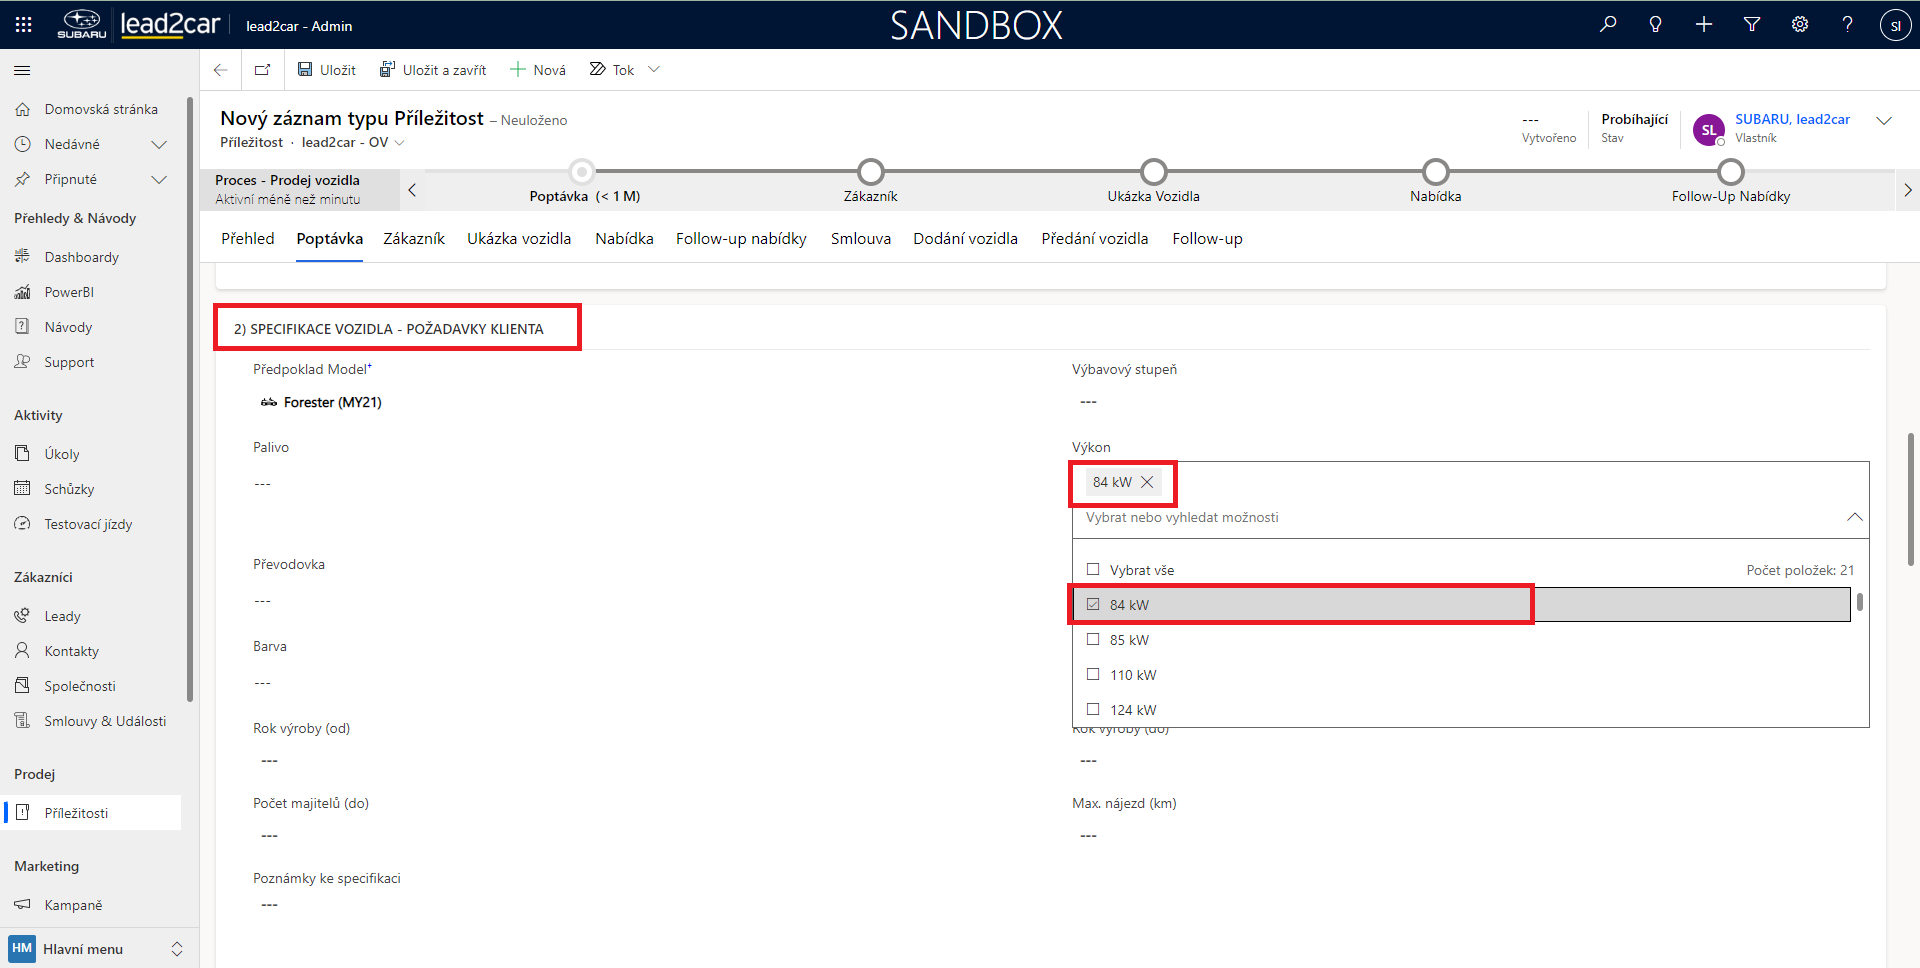Screen dimensions: 1920x968
Task: Click the back arrow in command bar
Action: tap(221, 70)
